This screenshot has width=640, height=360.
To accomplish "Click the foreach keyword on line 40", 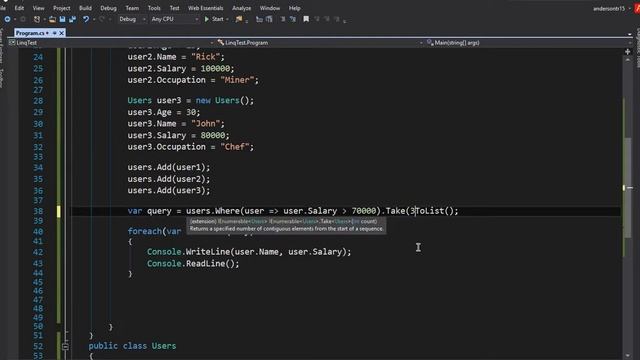I will pos(144,231).
